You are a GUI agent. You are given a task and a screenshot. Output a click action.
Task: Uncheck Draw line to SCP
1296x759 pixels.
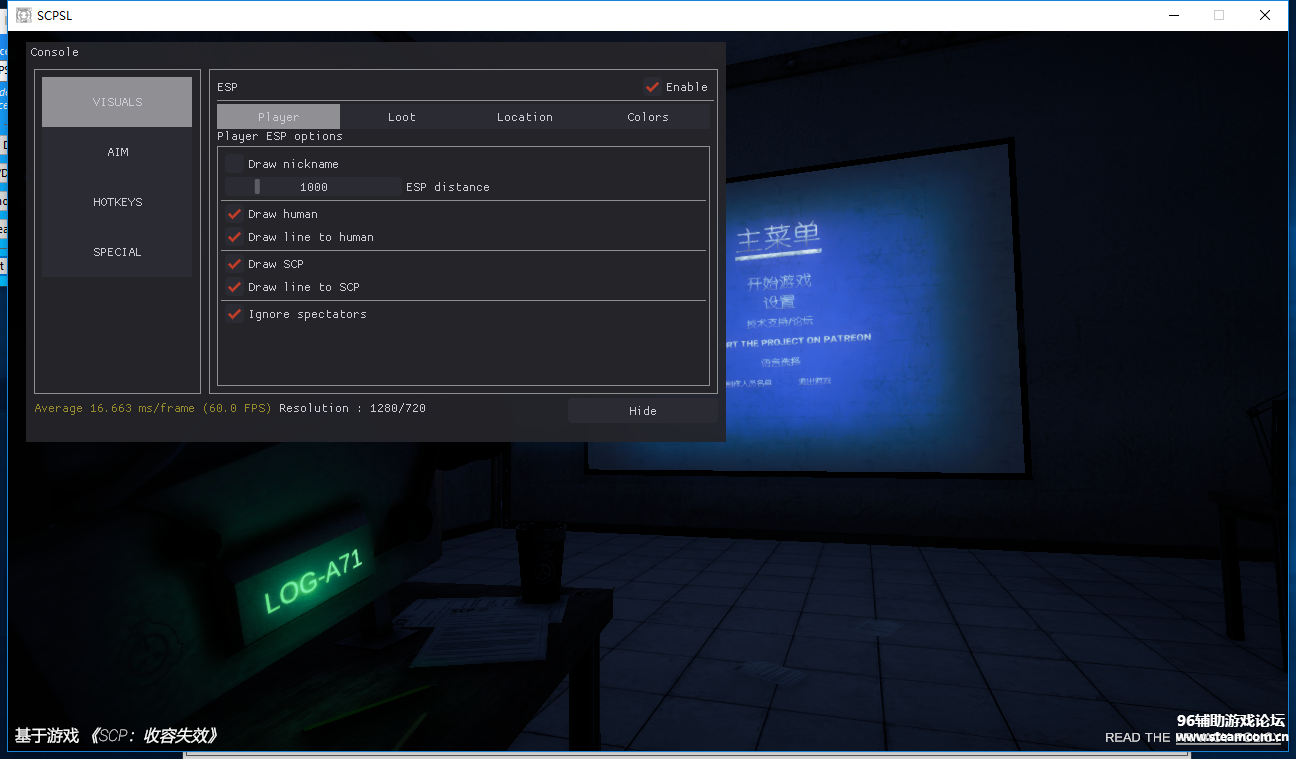[234, 287]
